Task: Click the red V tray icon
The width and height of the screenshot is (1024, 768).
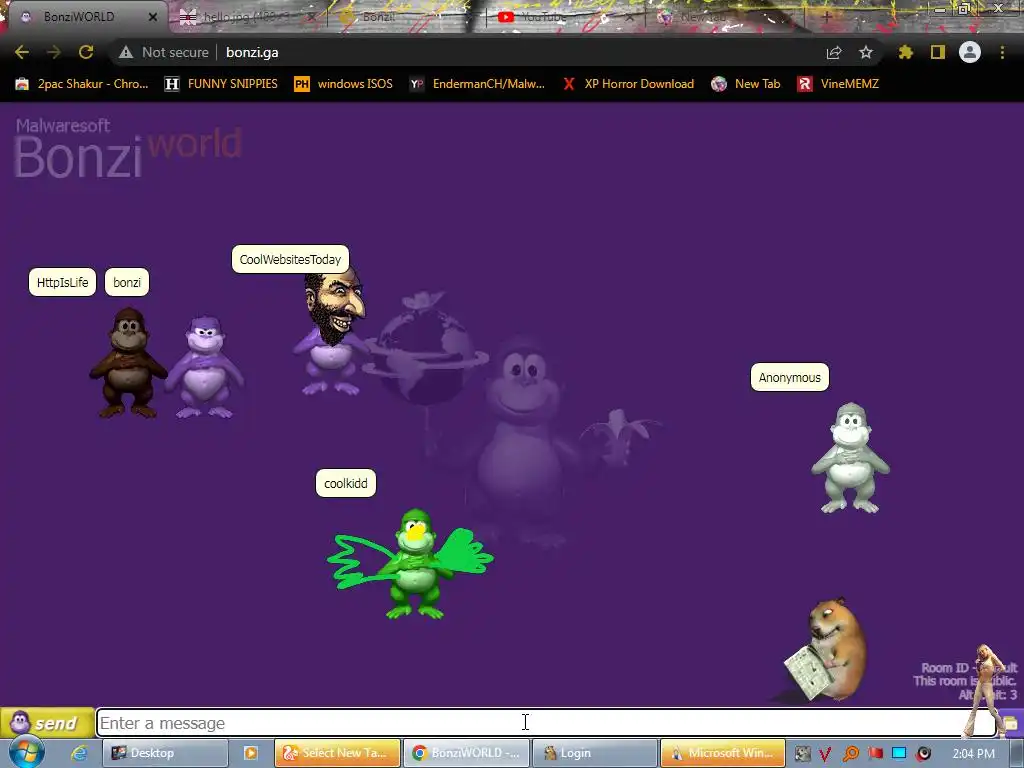Action: (825, 754)
